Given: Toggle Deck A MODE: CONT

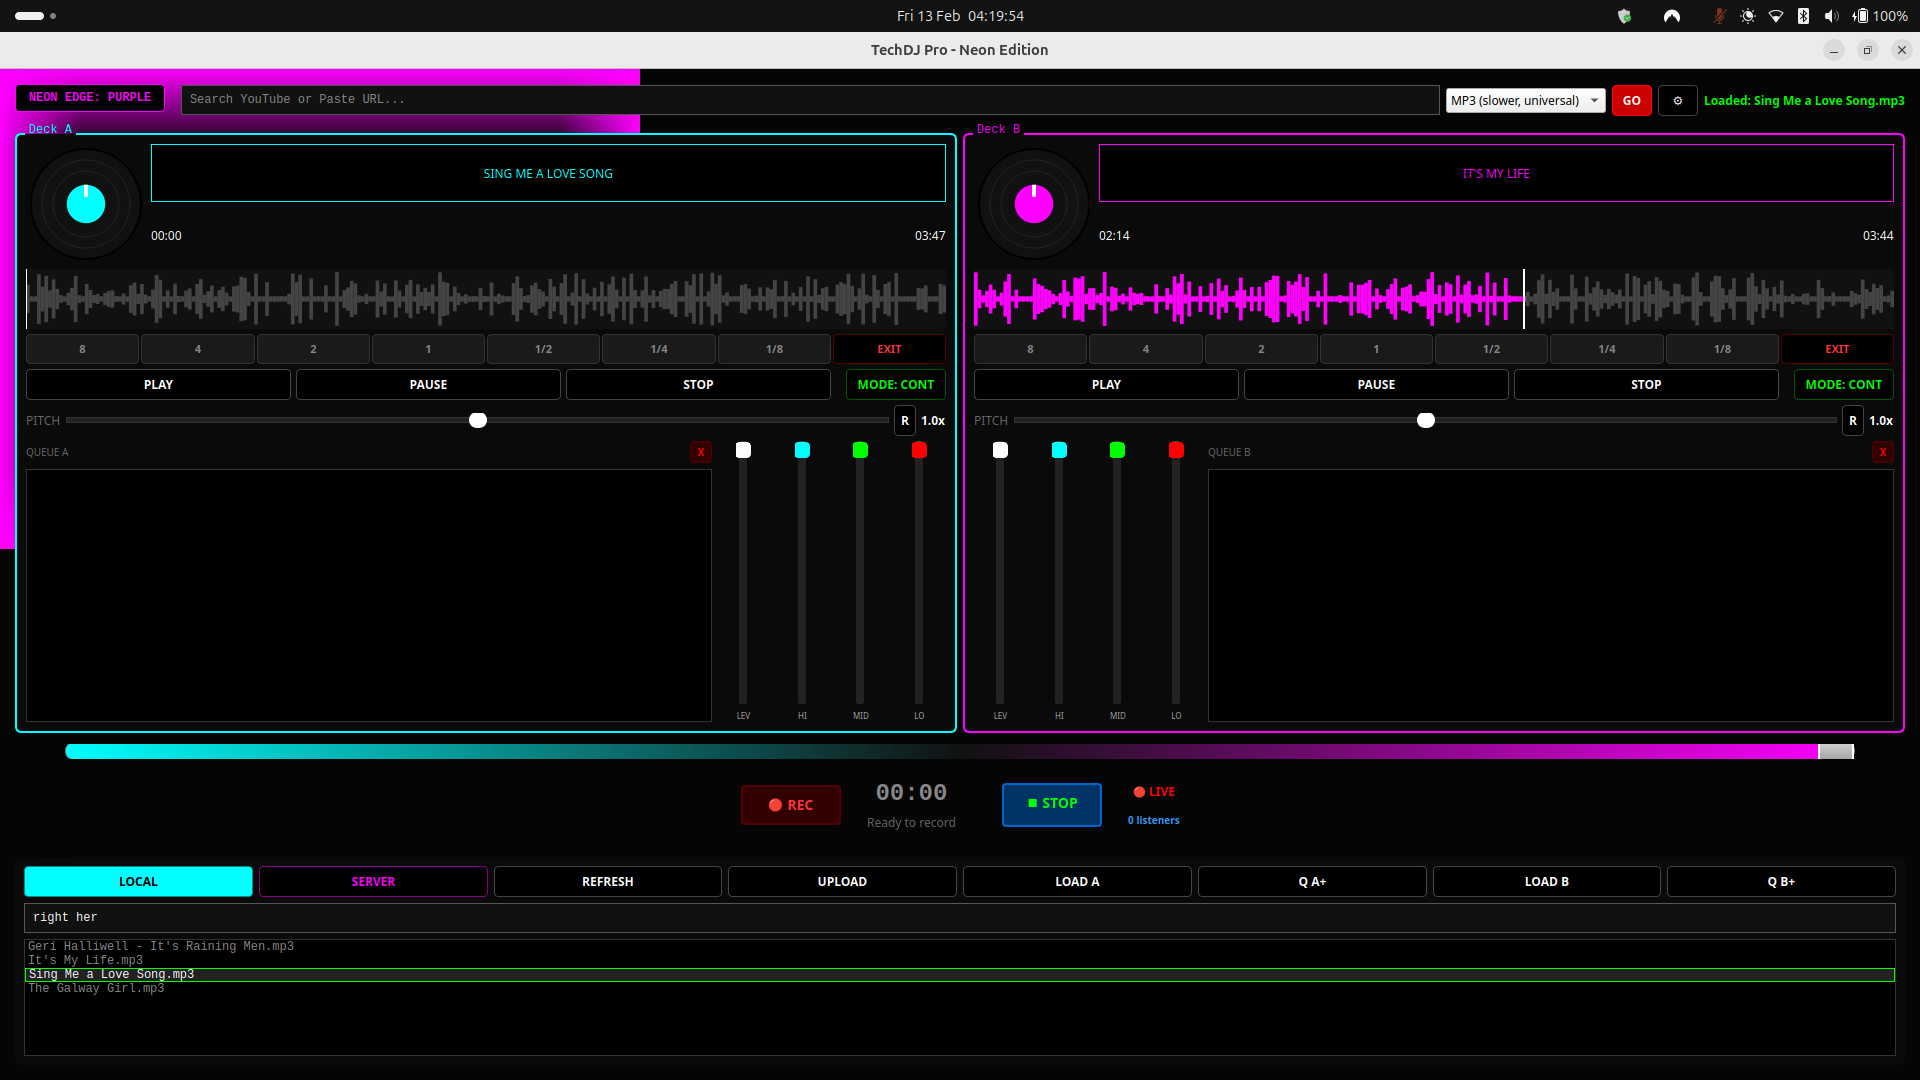Looking at the screenshot, I should 895,385.
